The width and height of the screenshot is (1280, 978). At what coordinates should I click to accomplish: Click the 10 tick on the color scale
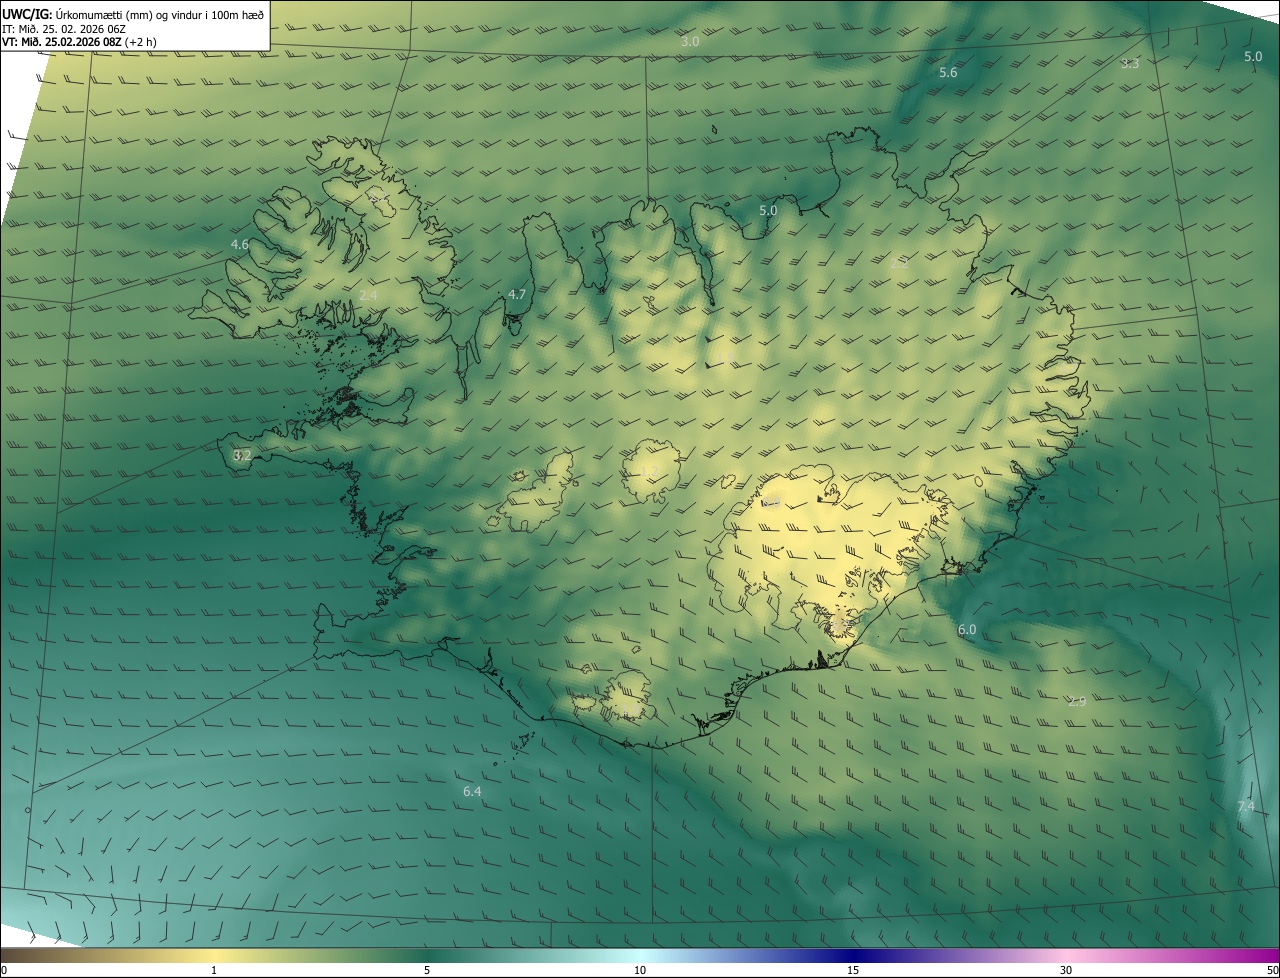(640, 971)
